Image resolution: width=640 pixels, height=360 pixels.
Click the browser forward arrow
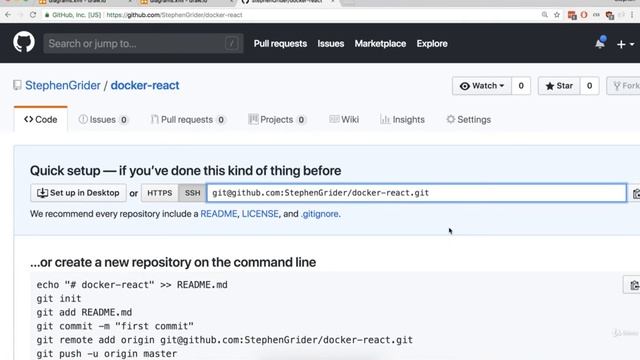[20, 15]
